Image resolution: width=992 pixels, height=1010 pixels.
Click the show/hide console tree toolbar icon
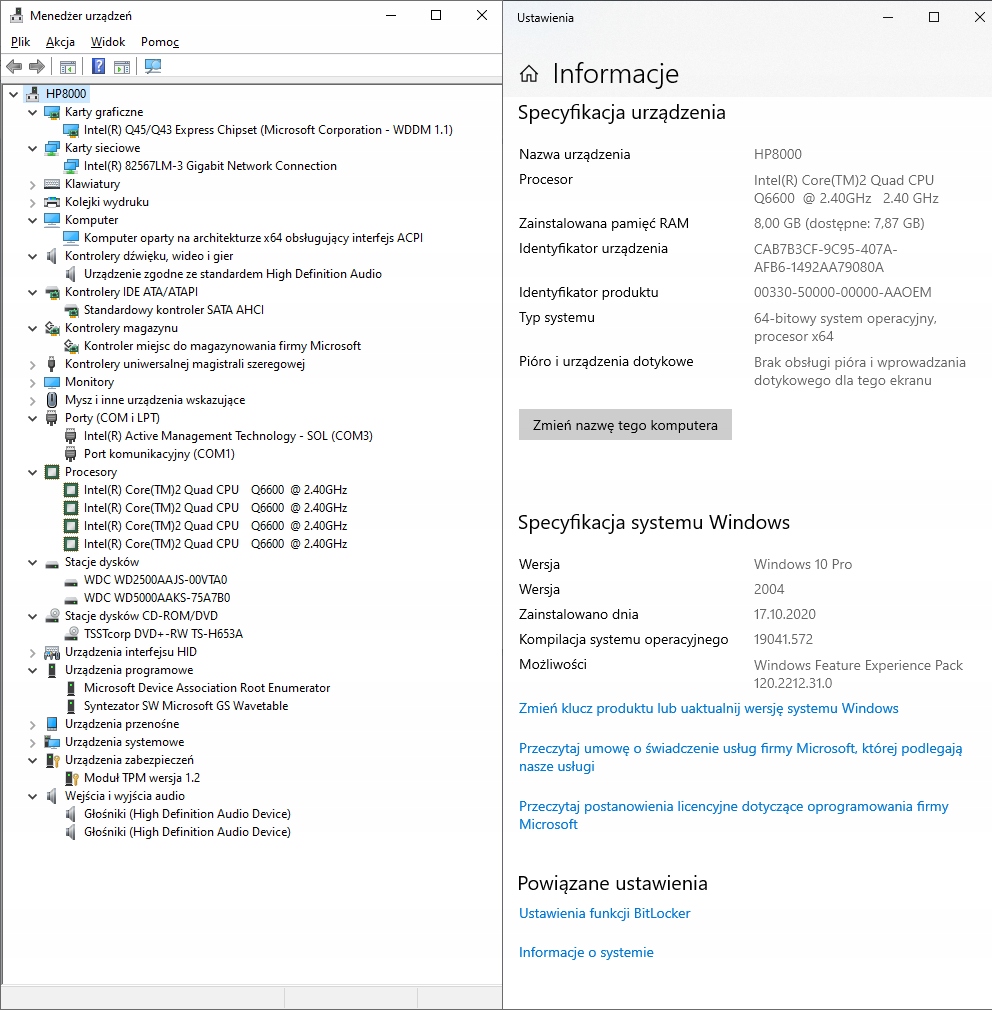(x=68, y=66)
